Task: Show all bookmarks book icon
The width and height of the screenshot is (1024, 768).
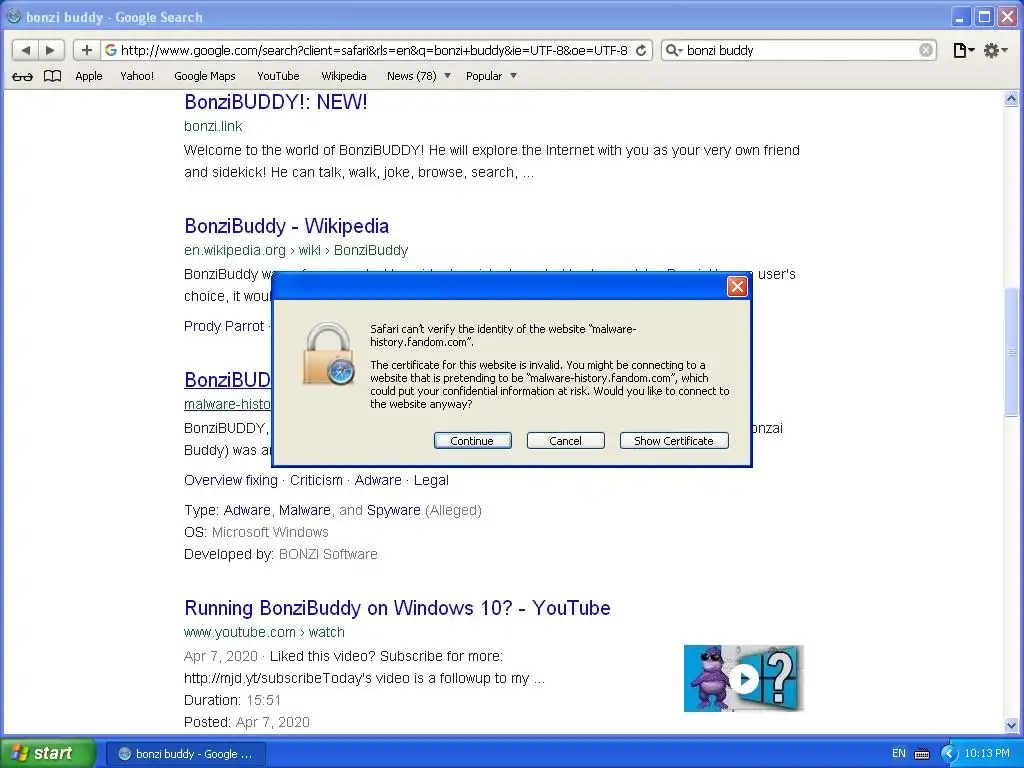Action: [52, 76]
